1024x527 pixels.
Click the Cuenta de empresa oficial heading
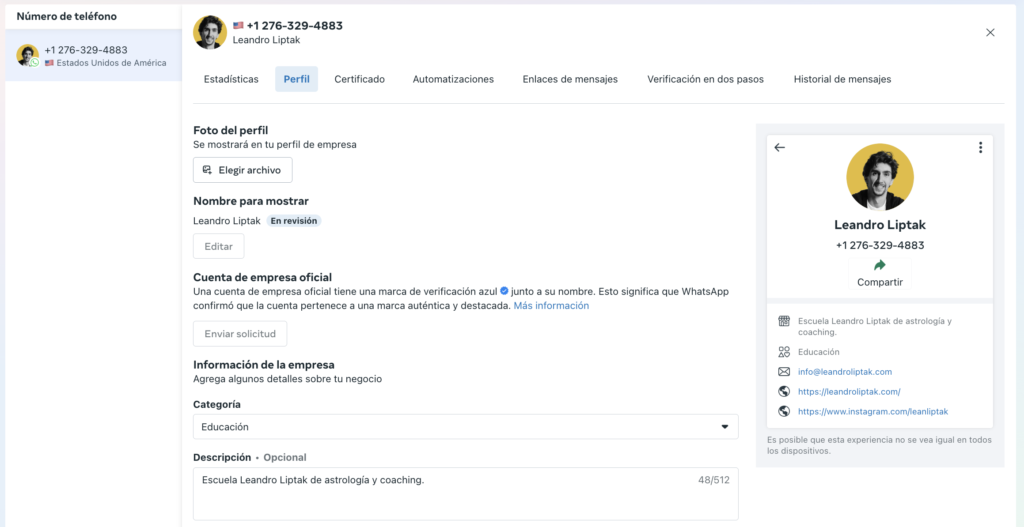(263, 277)
